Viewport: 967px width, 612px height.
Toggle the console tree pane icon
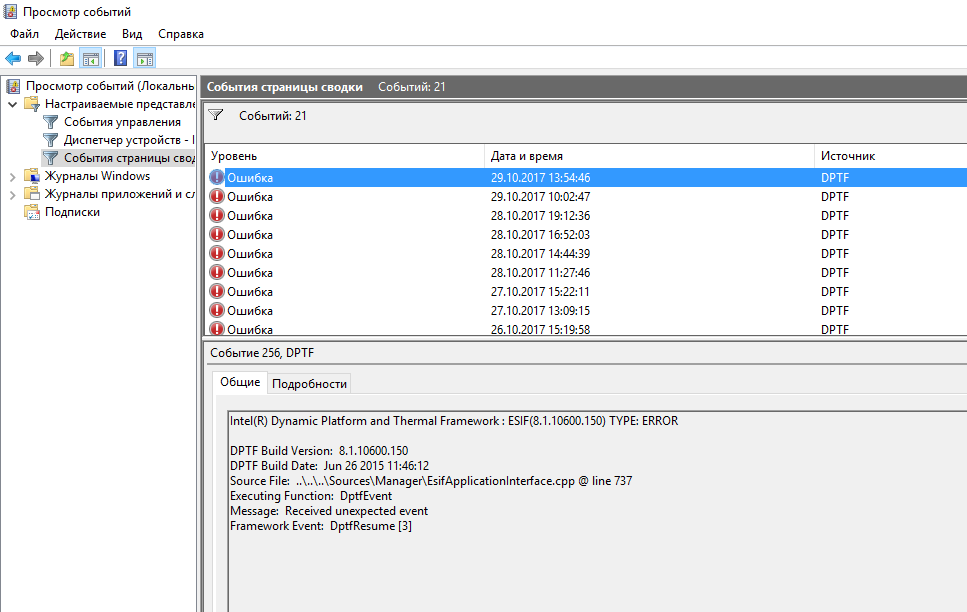[90, 58]
